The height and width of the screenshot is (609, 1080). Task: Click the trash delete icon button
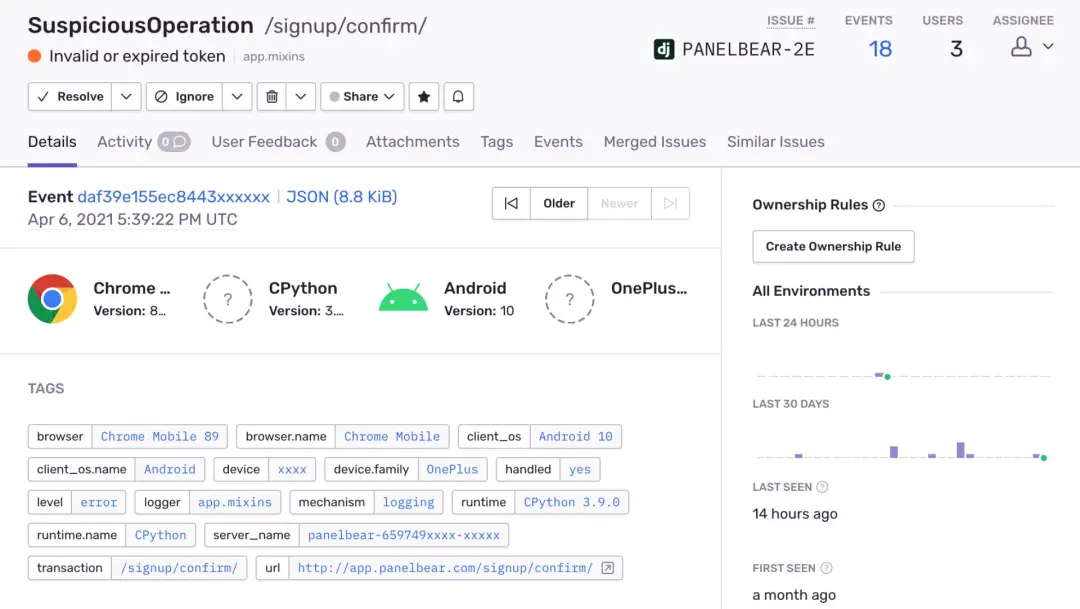pos(272,96)
